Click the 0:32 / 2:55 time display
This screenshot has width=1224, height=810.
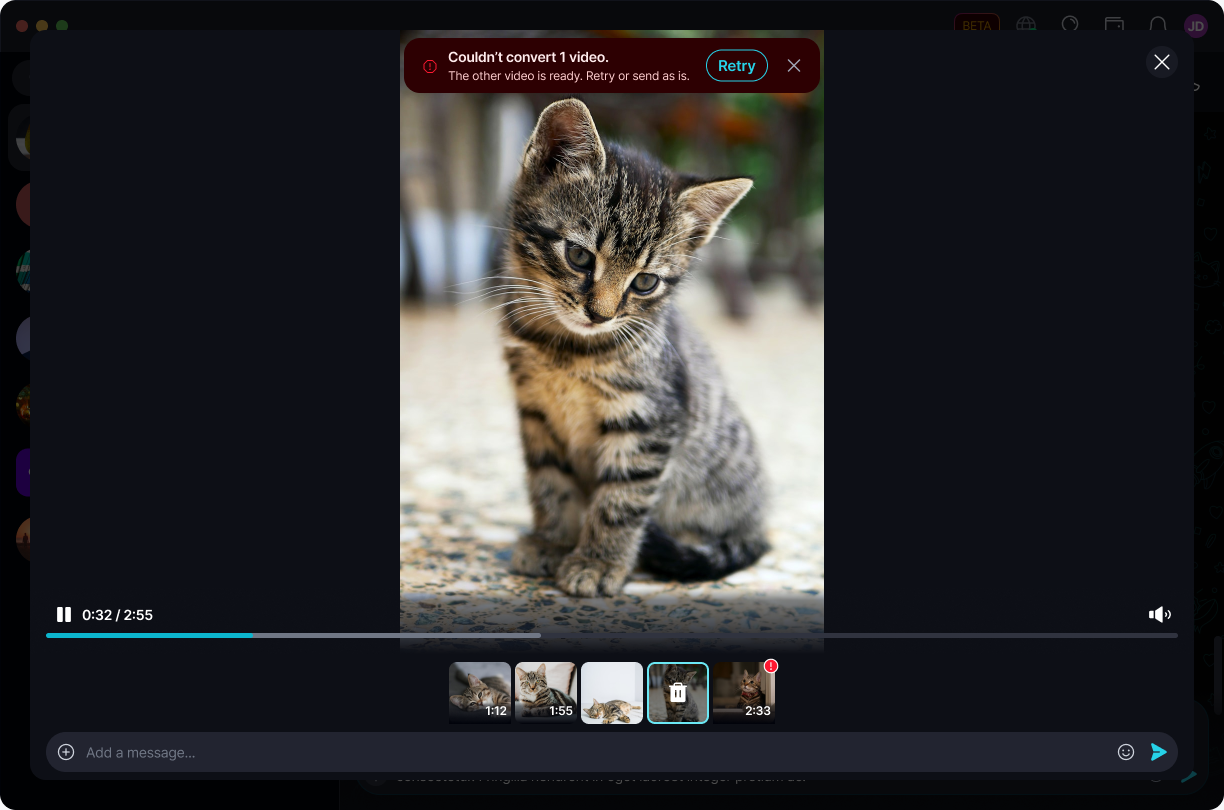(117, 615)
